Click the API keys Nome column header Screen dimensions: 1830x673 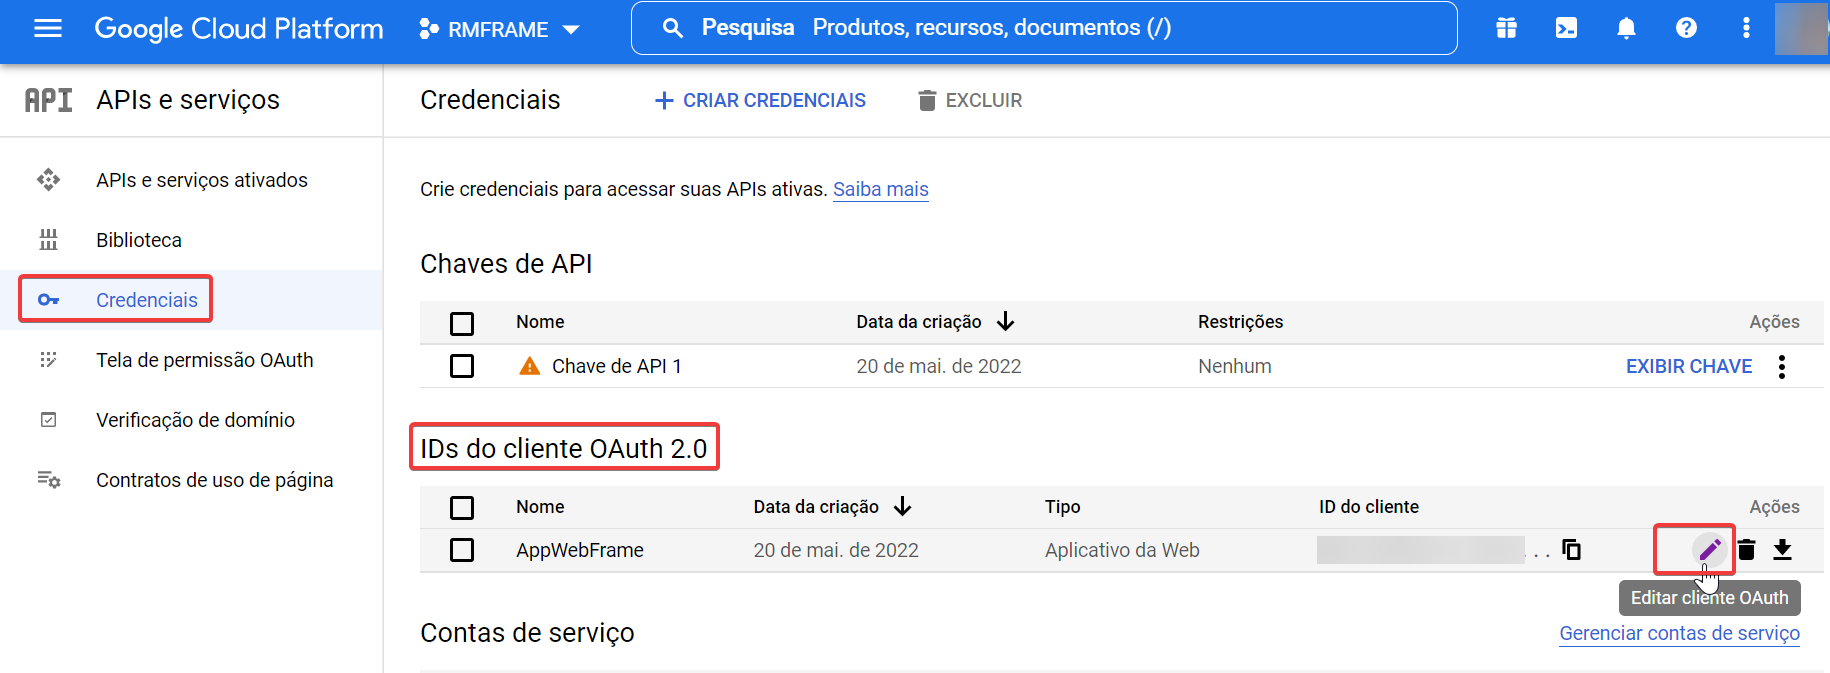tap(540, 322)
